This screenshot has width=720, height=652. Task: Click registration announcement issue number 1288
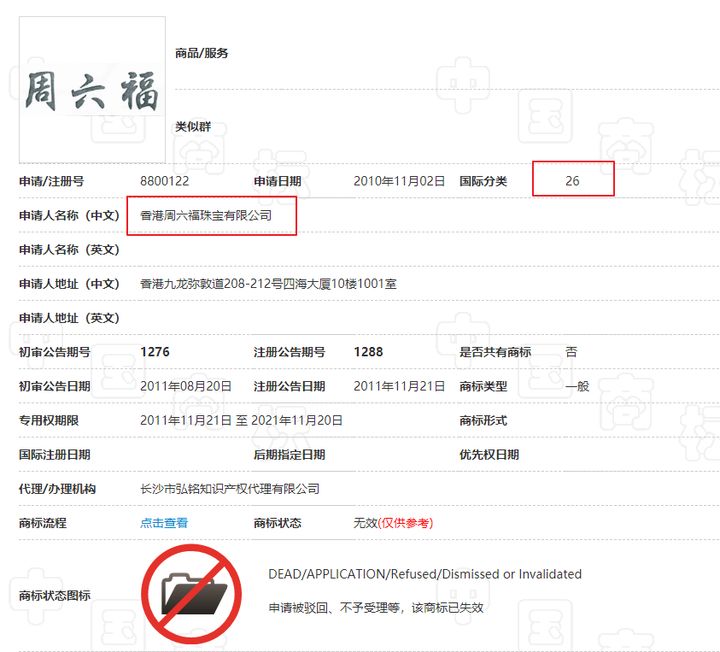click(x=368, y=352)
